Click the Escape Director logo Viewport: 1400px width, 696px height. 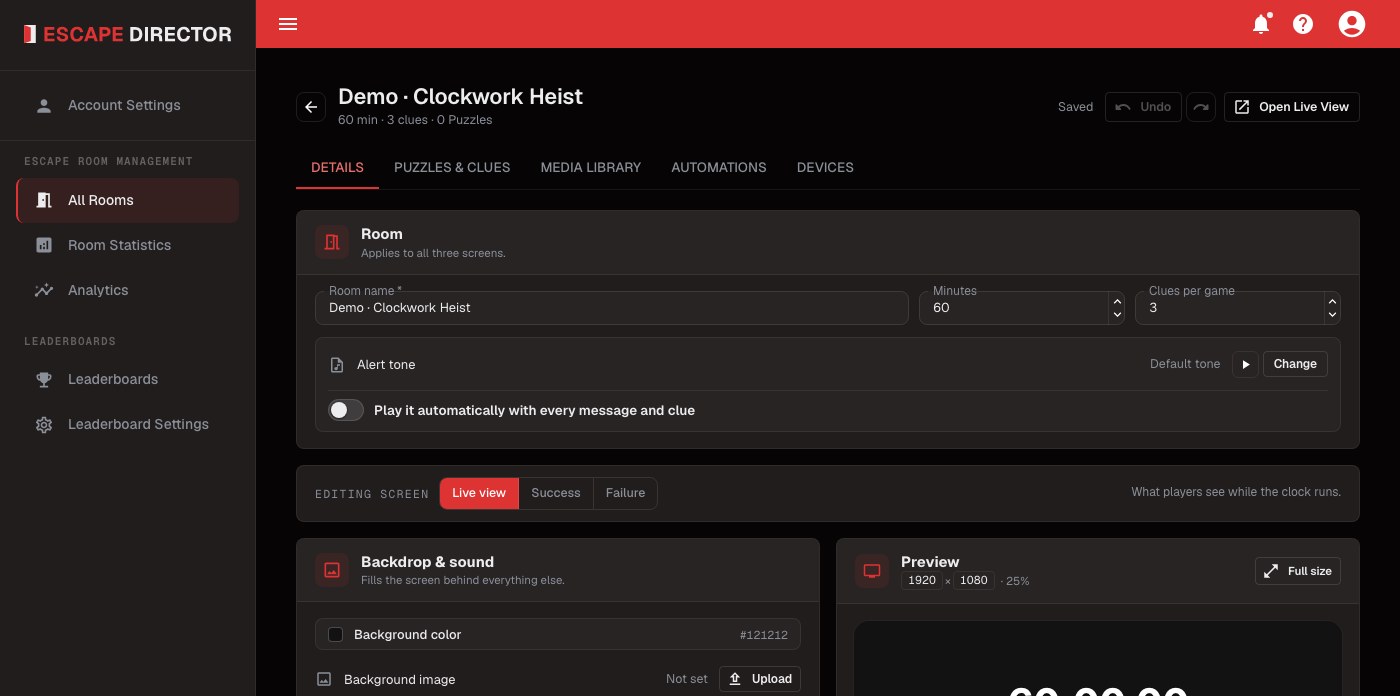point(128,34)
